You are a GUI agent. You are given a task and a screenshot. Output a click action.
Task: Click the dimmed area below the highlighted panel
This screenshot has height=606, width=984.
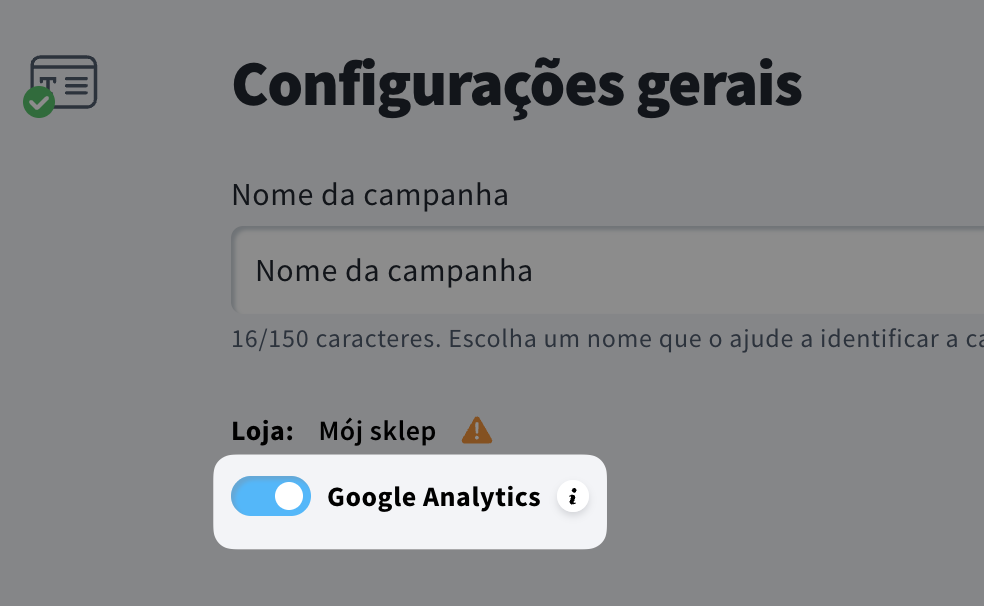click(410, 580)
